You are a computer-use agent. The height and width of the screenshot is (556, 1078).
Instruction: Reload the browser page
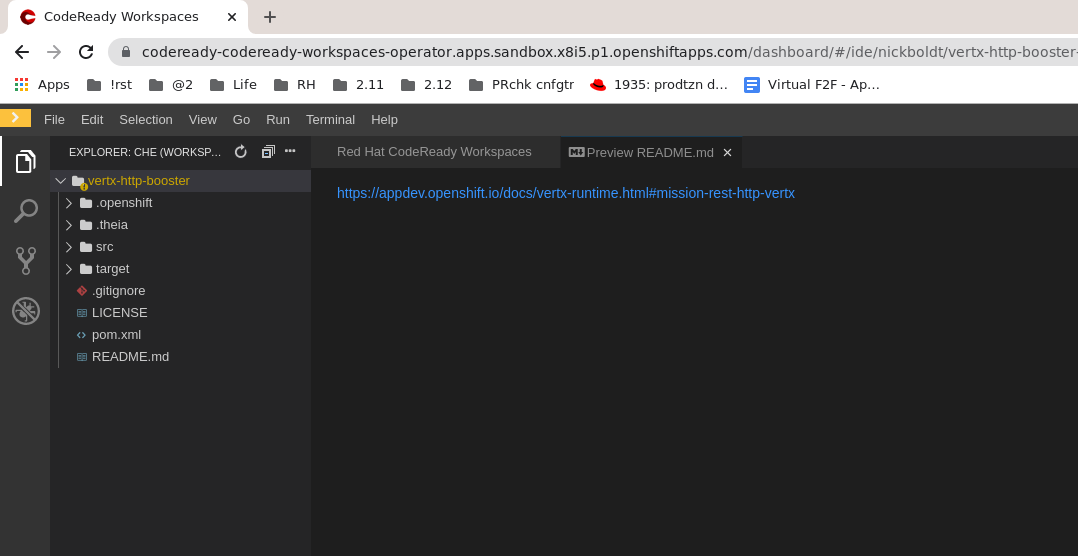[x=86, y=52]
